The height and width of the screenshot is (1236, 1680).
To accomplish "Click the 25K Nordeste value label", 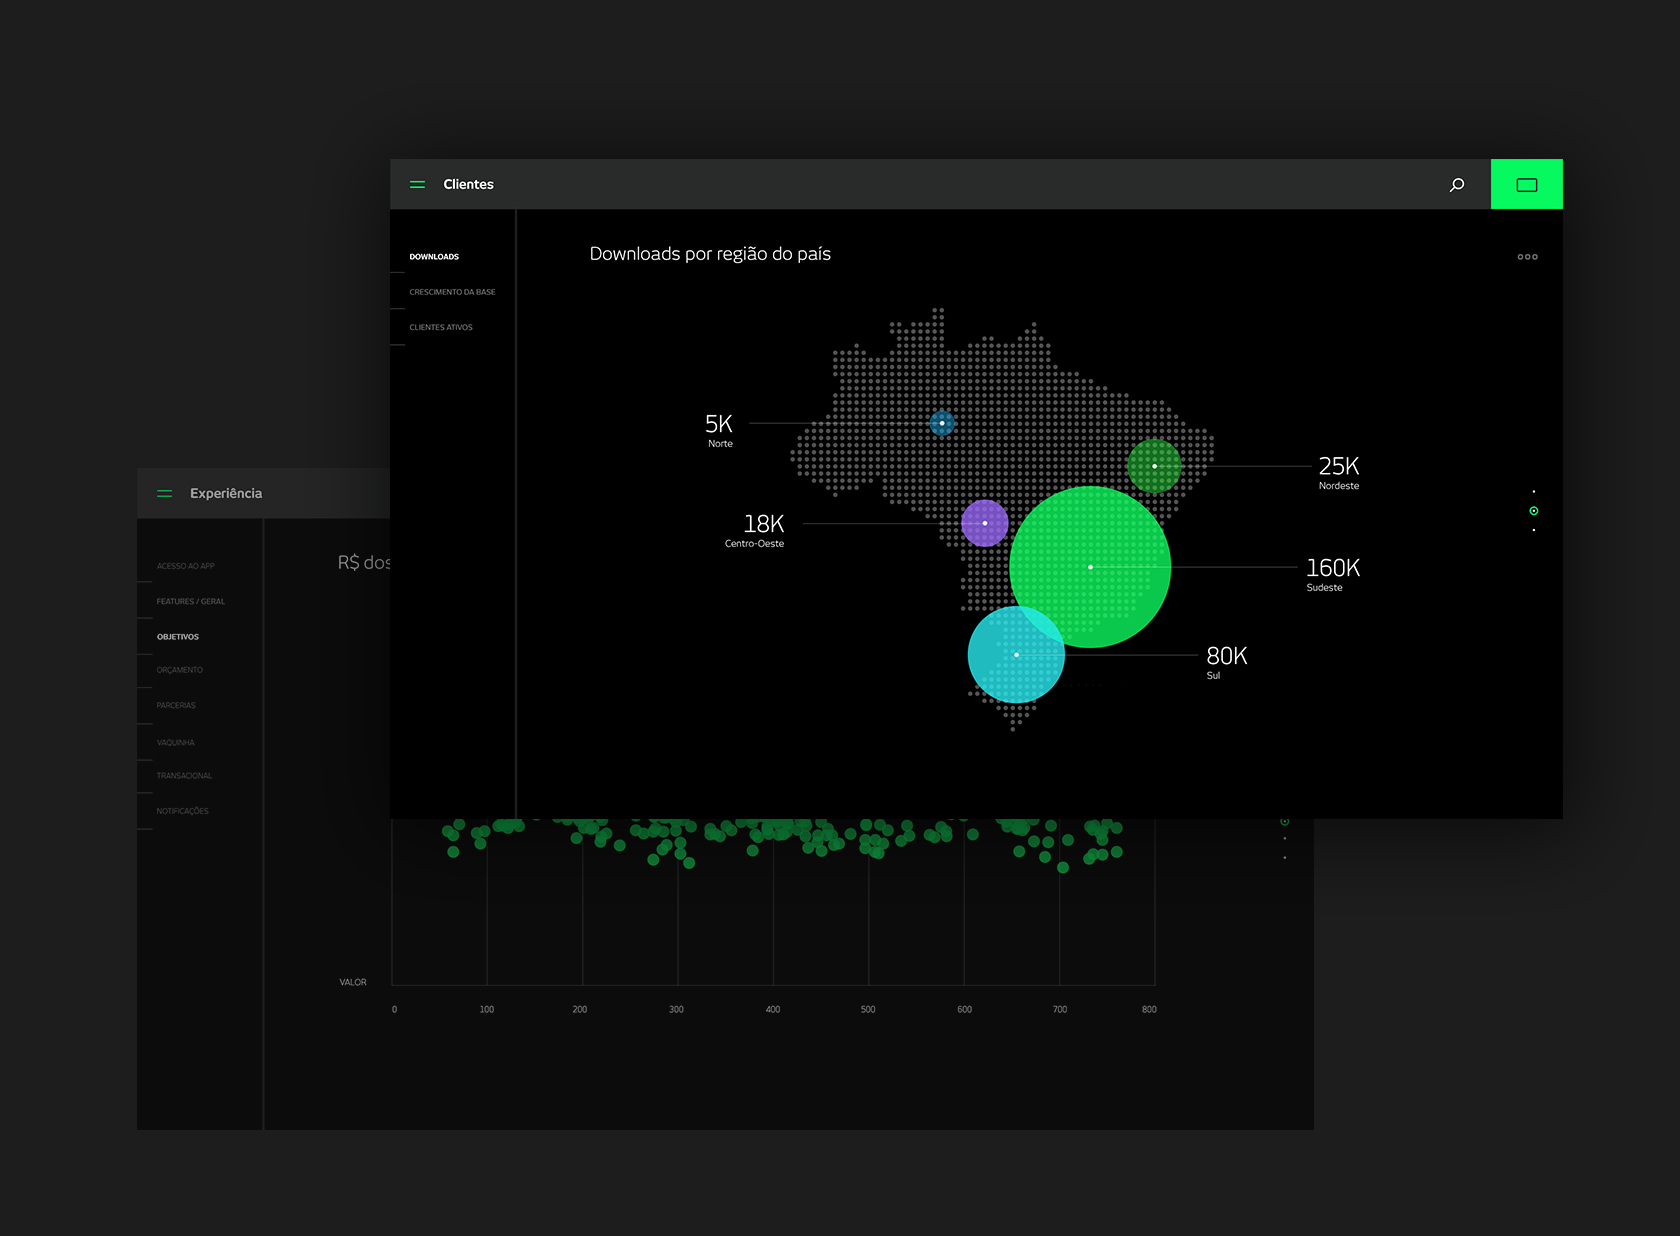I will pos(1339,472).
